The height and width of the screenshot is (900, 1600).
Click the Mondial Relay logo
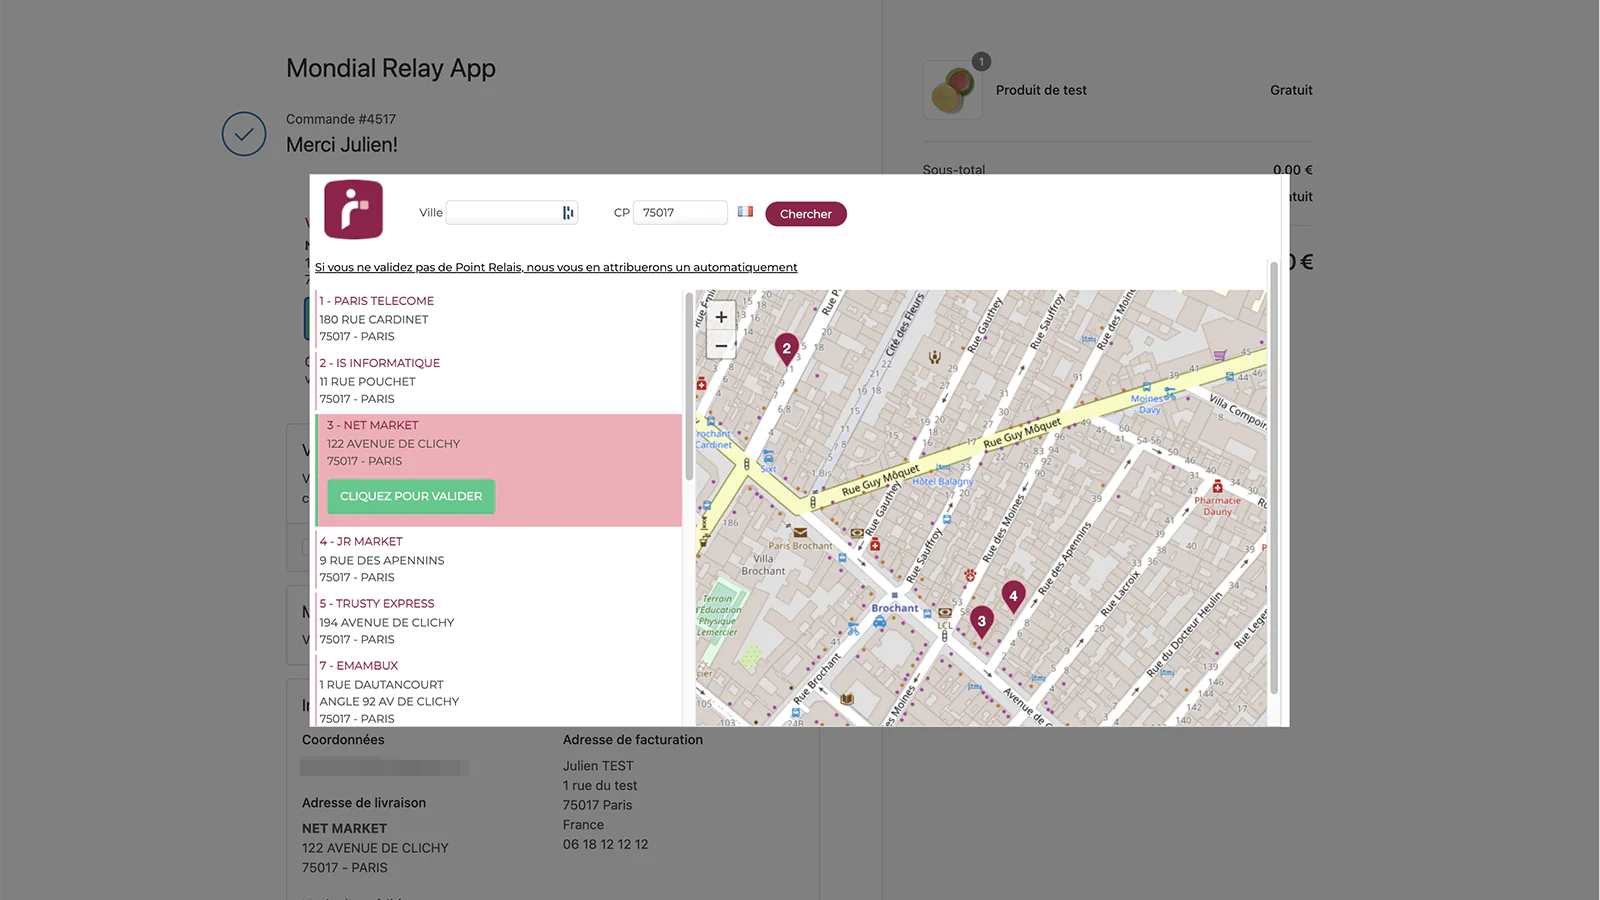(x=353, y=209)
